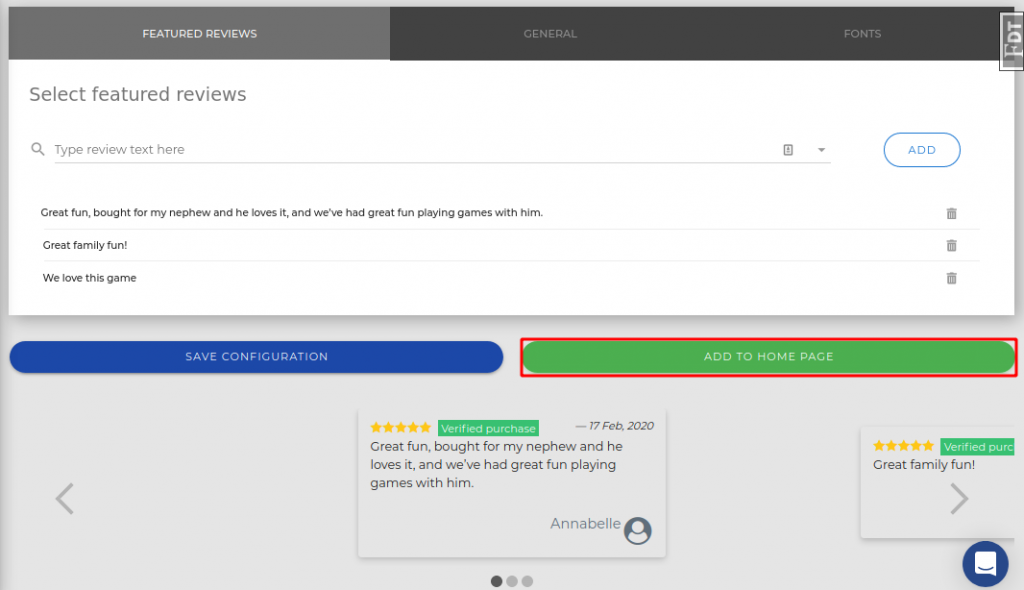The height and width of the screenshot is (590, 1024).
Task: Click the Verified purchase badge on Annabelle's review
Action: pos(488,429)
